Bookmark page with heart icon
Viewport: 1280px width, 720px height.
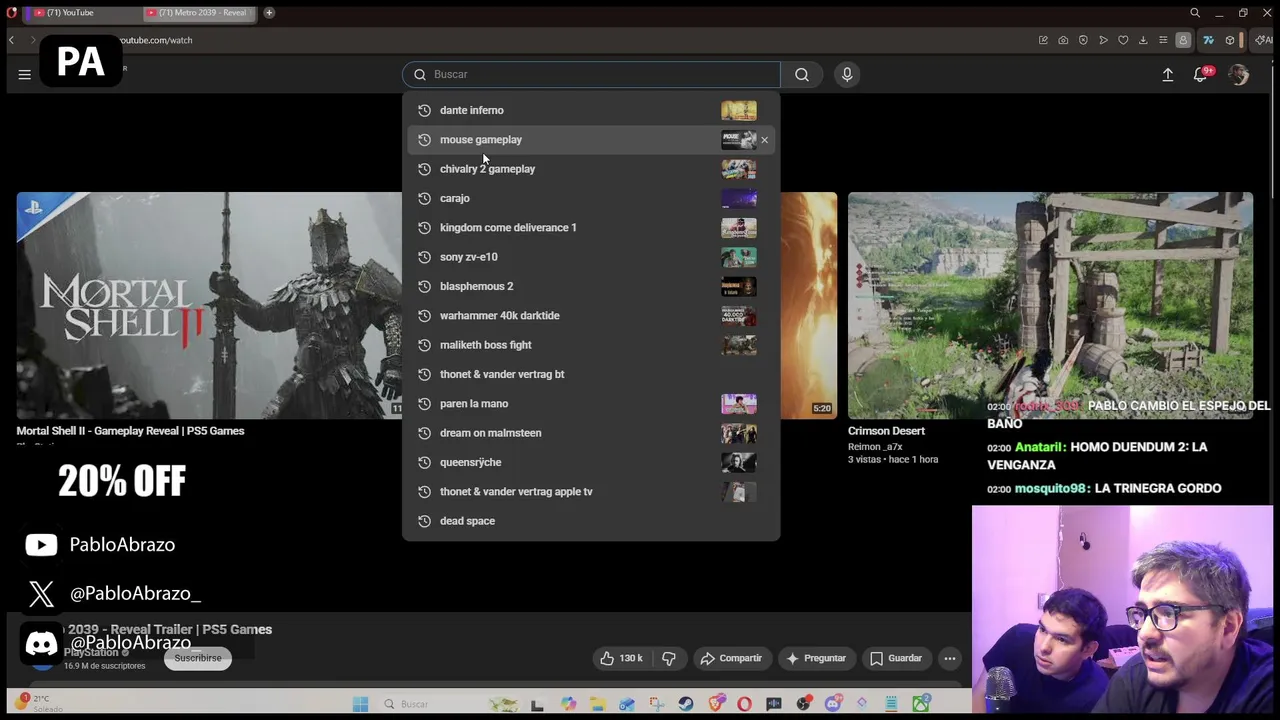1123,40
